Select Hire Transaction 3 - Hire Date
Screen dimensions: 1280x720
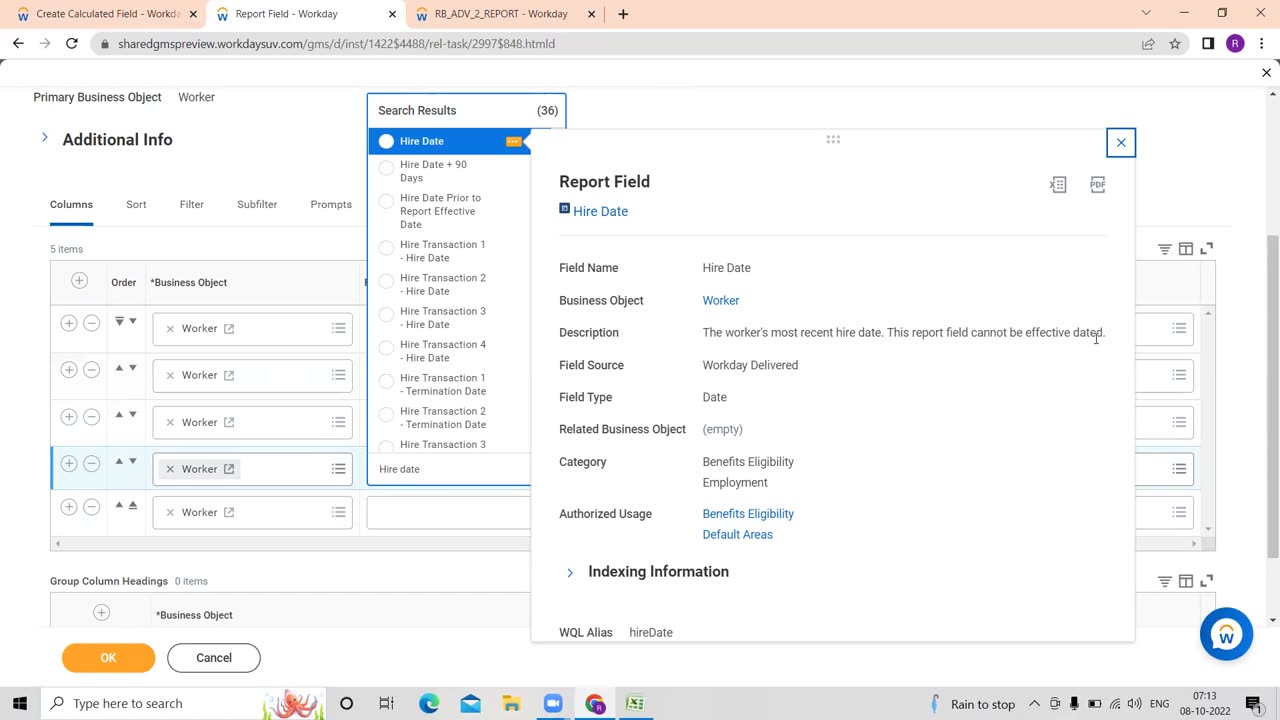click(x=387, y=314)
